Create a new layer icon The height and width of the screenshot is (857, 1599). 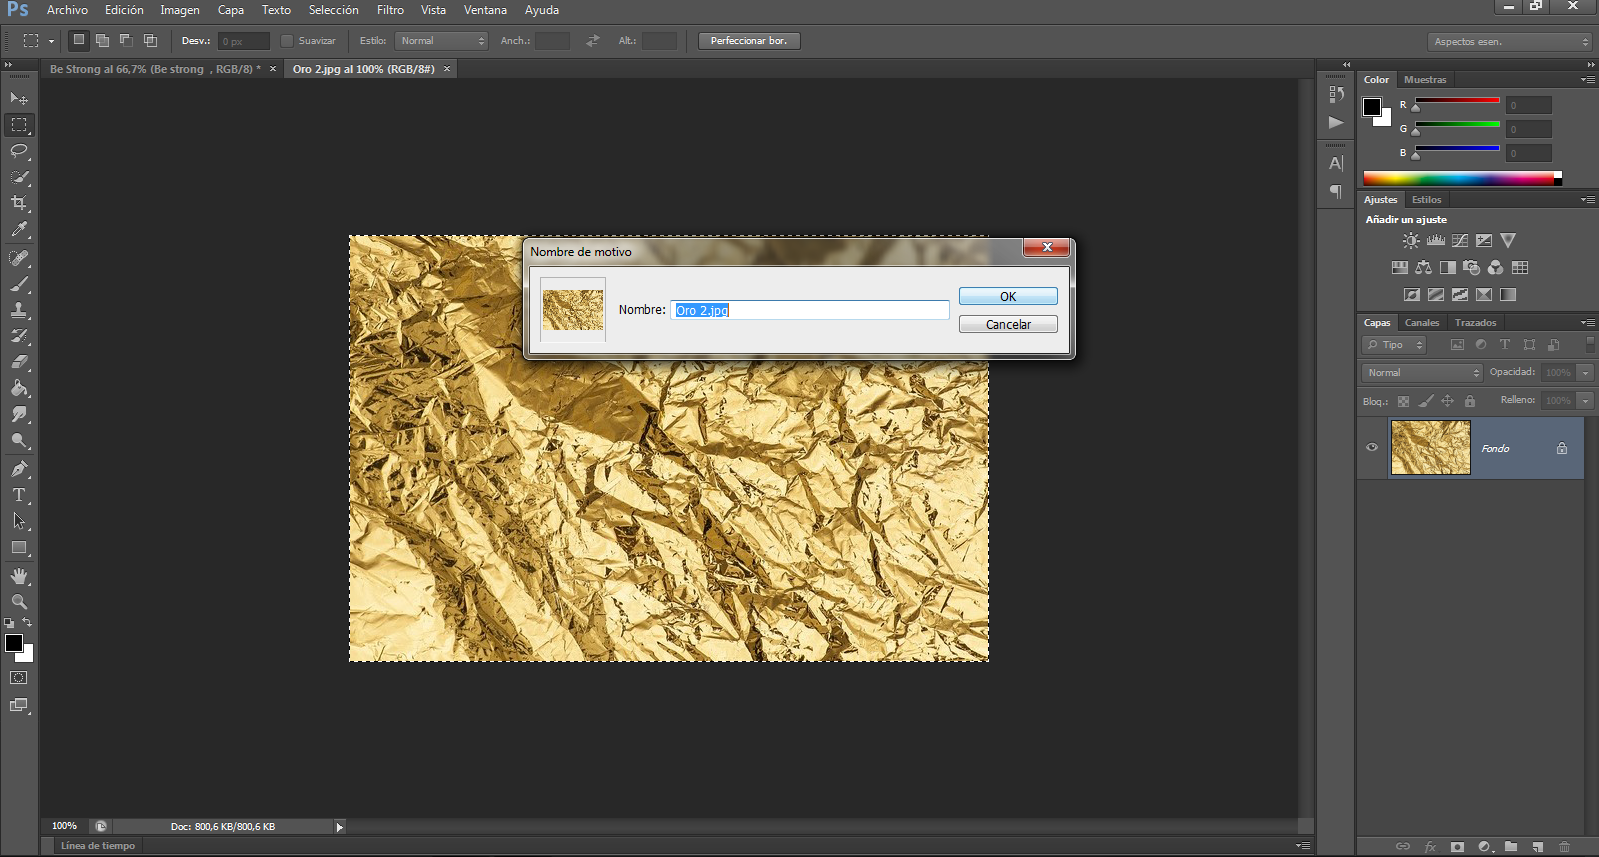[x=1538, y=847]
